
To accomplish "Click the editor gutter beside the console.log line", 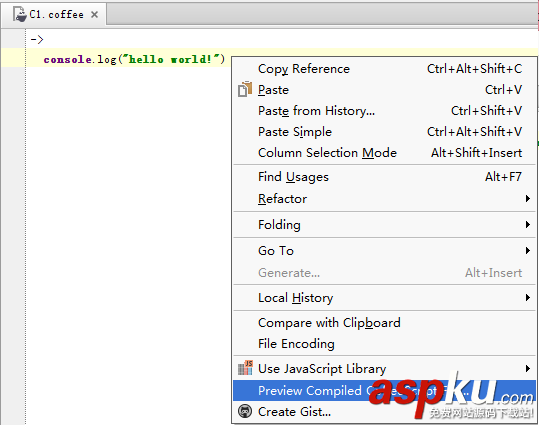I will point(13,59).
